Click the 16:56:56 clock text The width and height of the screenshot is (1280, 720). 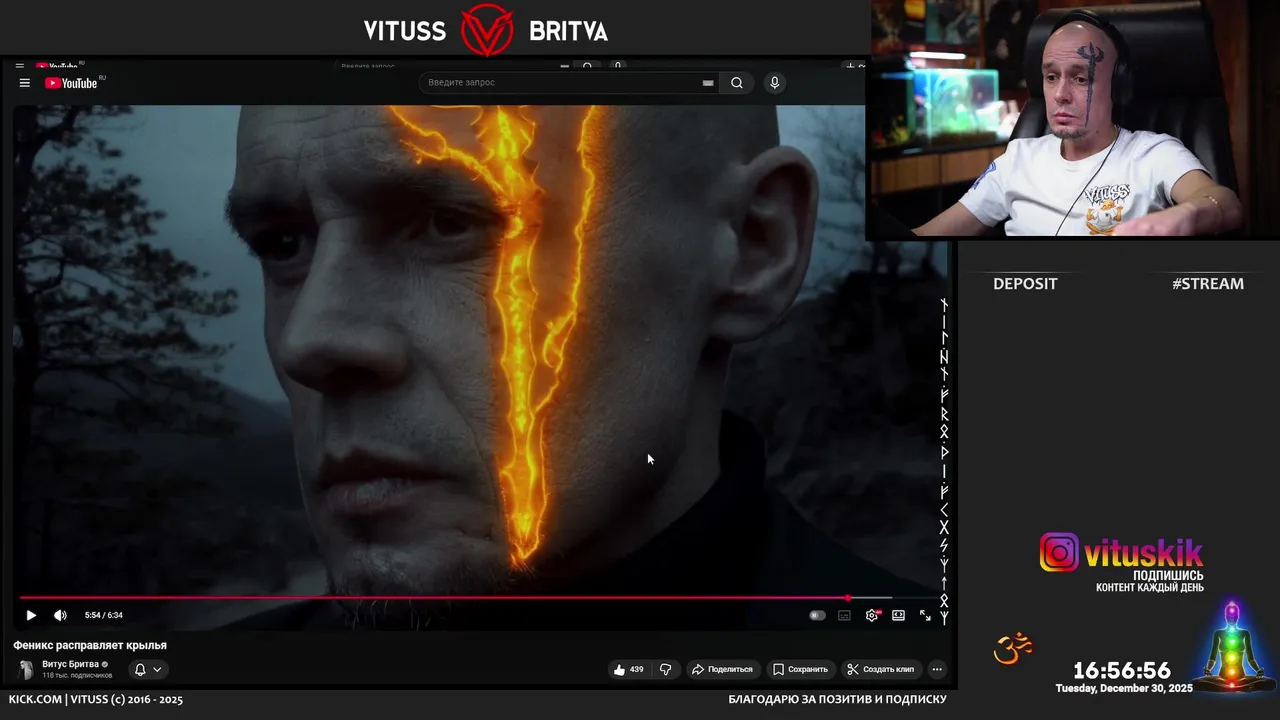[x=1122, y=671]
